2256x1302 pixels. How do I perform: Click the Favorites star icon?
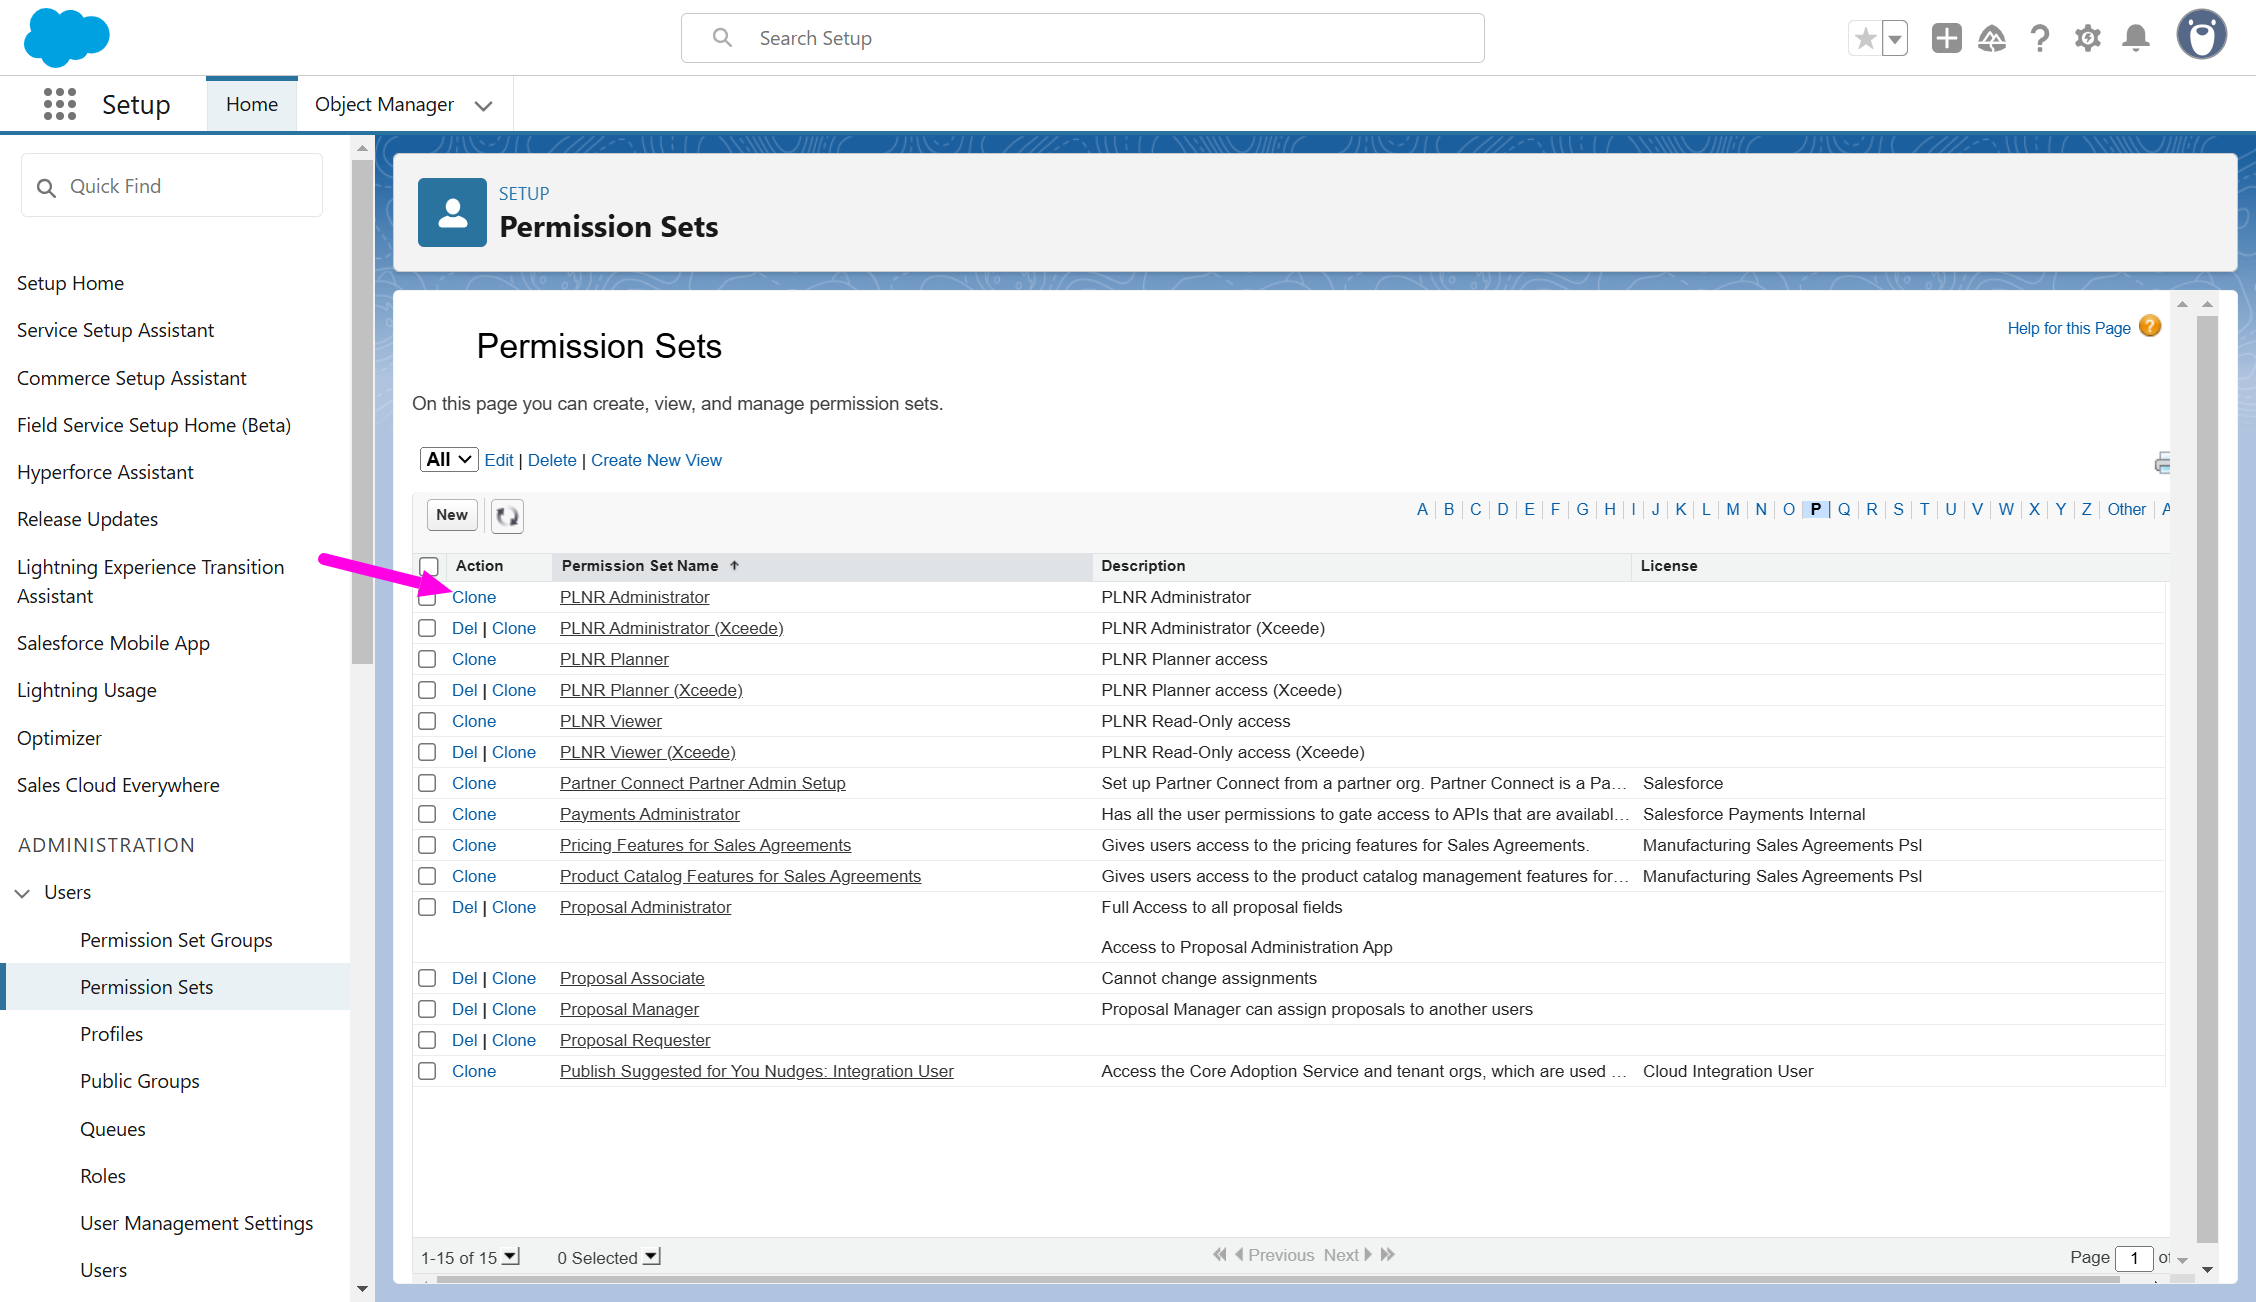(x=1865, y=39)
